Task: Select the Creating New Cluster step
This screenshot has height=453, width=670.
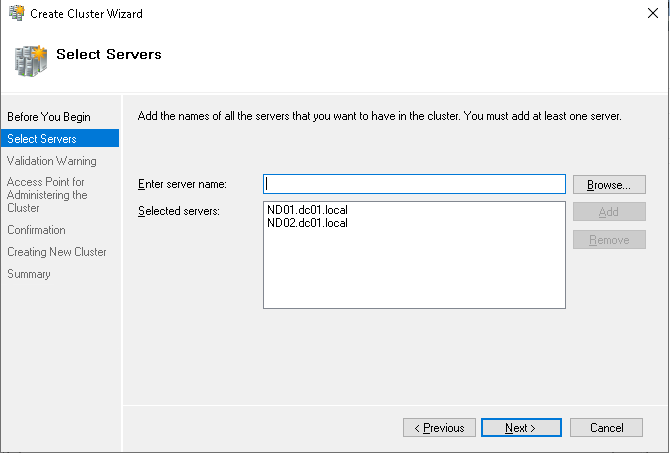Action: click(x=57, y=252)
